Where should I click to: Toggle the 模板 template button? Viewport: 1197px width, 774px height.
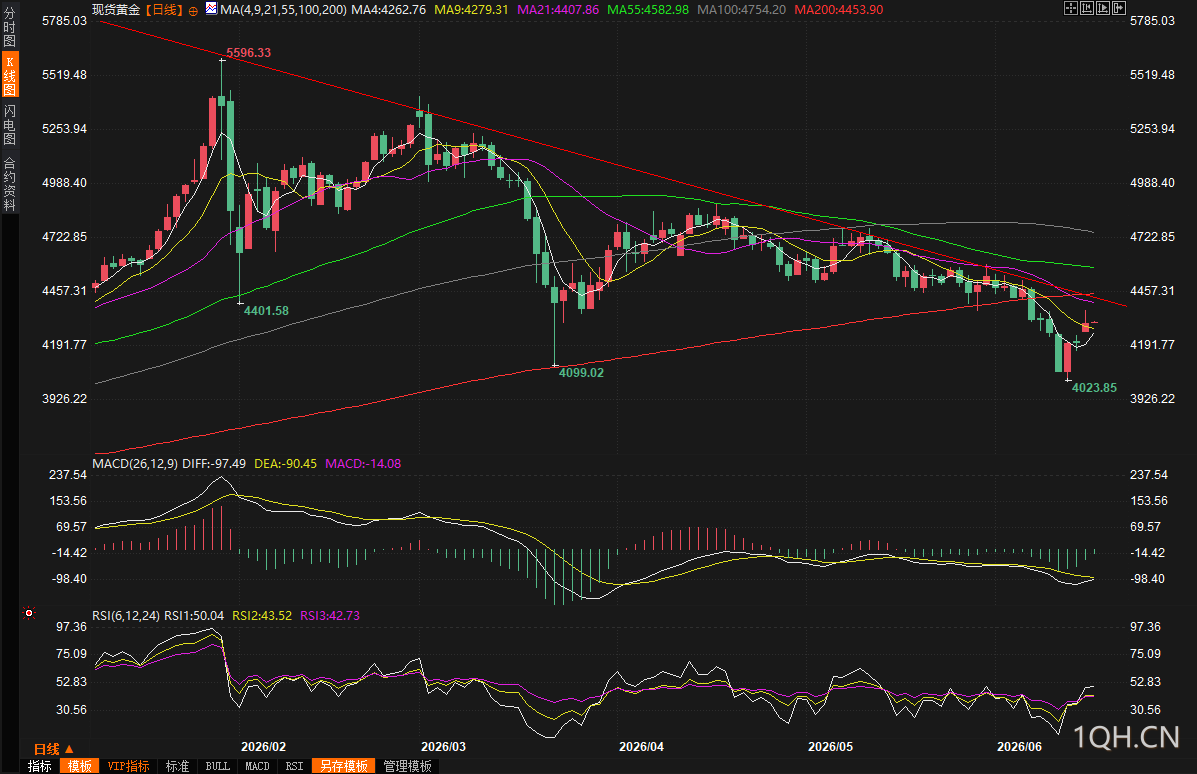(x=79, y=766)
